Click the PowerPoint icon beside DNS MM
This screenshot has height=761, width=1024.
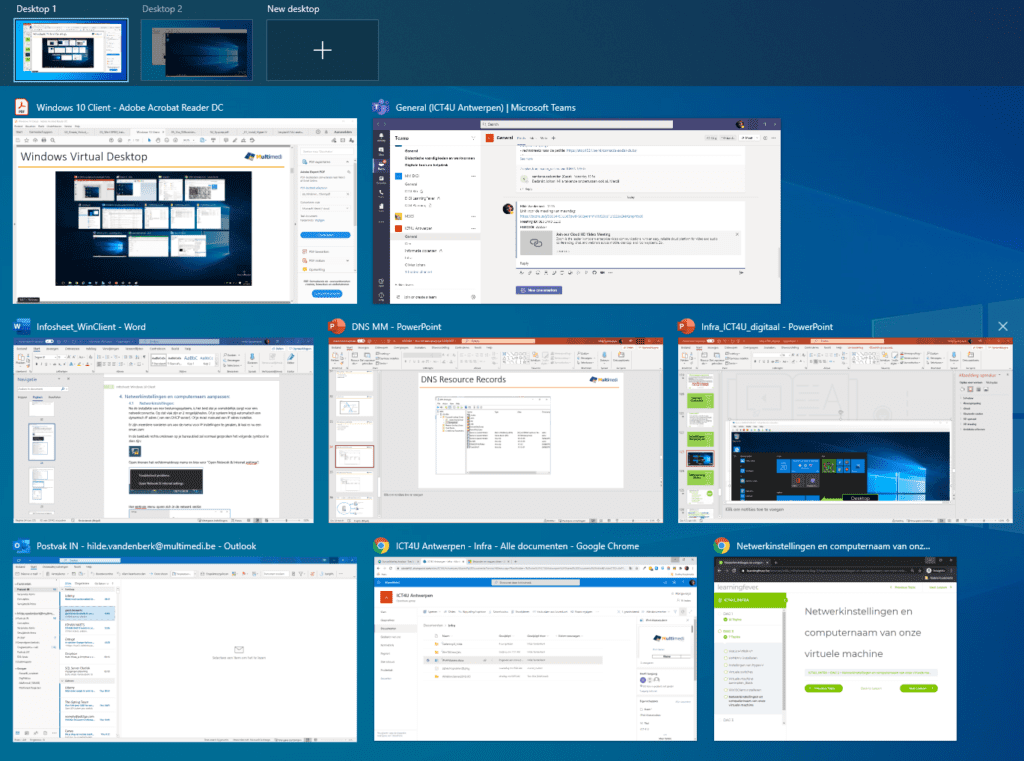tap(337, 326)
